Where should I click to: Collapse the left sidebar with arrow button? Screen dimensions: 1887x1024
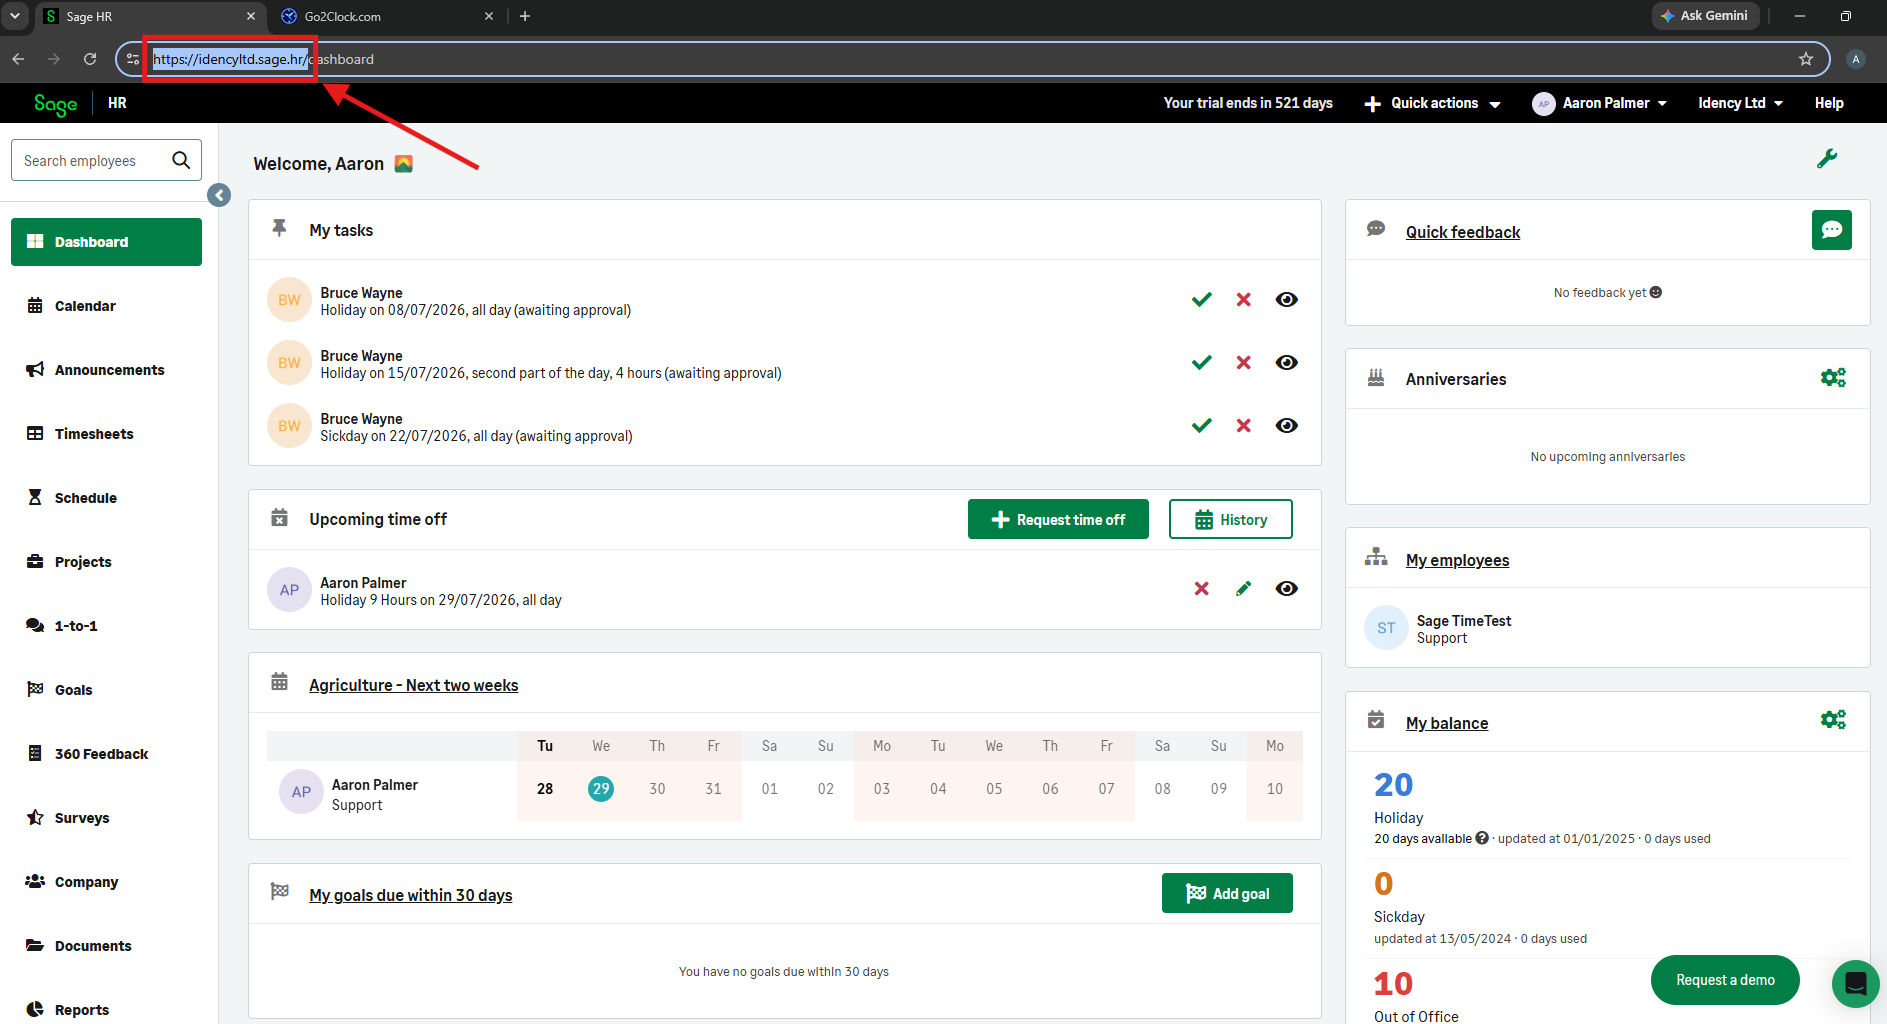point(219,195)
